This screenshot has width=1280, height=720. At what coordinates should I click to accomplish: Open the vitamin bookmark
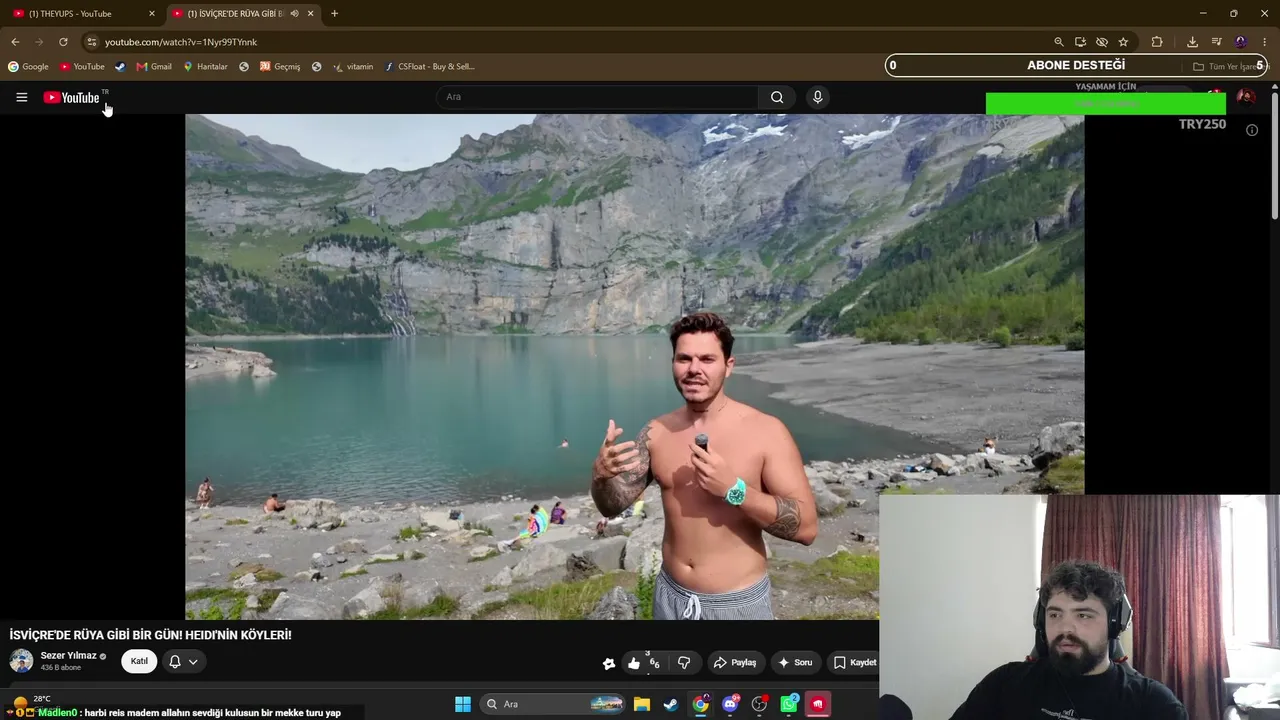click(353, 67)
